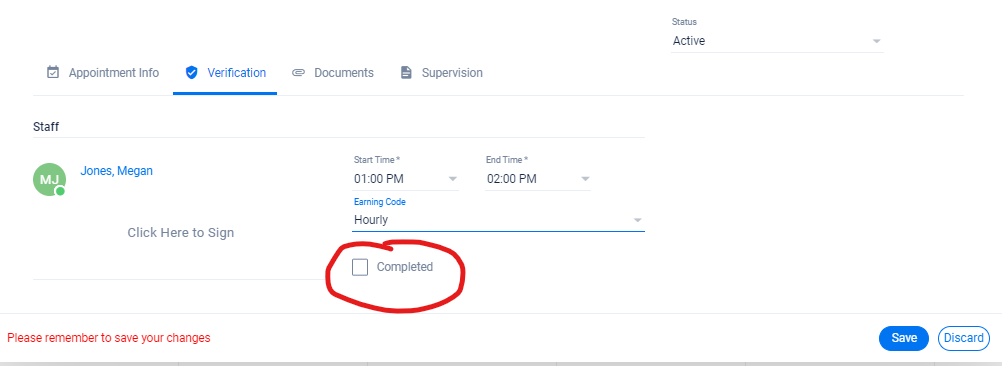Click the Save button

click(904, 338)
